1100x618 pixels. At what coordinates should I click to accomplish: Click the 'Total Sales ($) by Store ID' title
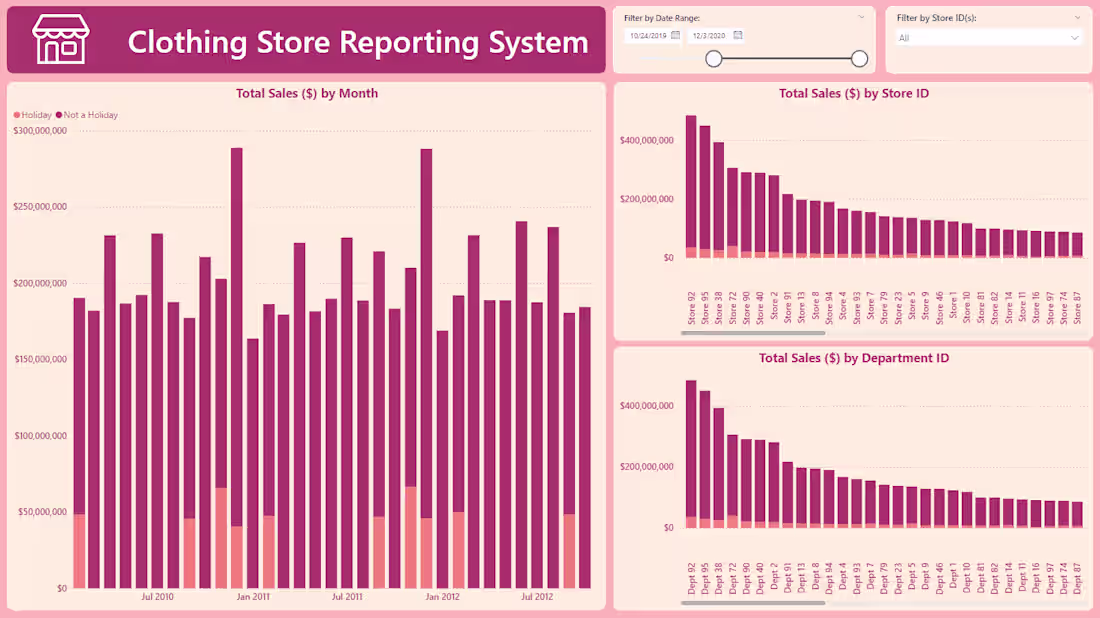[857, 93]
